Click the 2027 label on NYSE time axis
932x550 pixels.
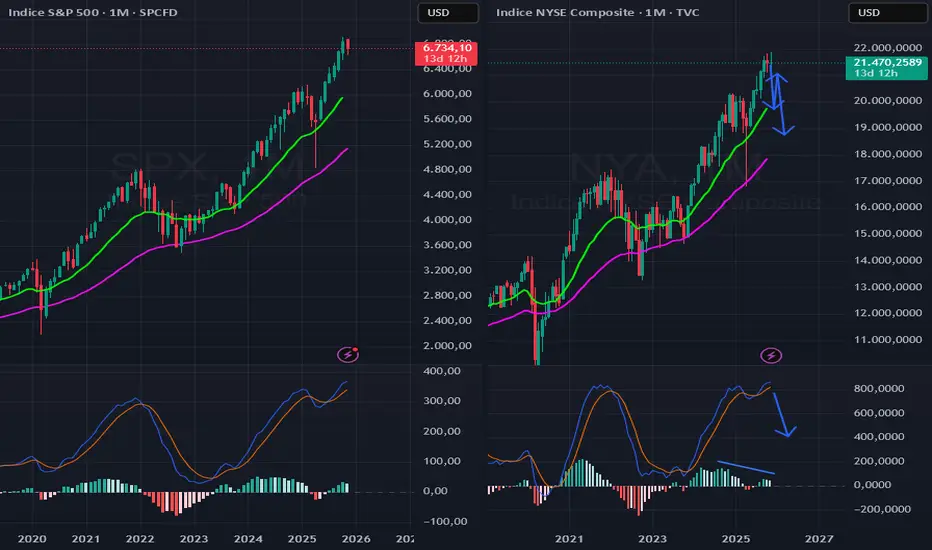point(818,537)
